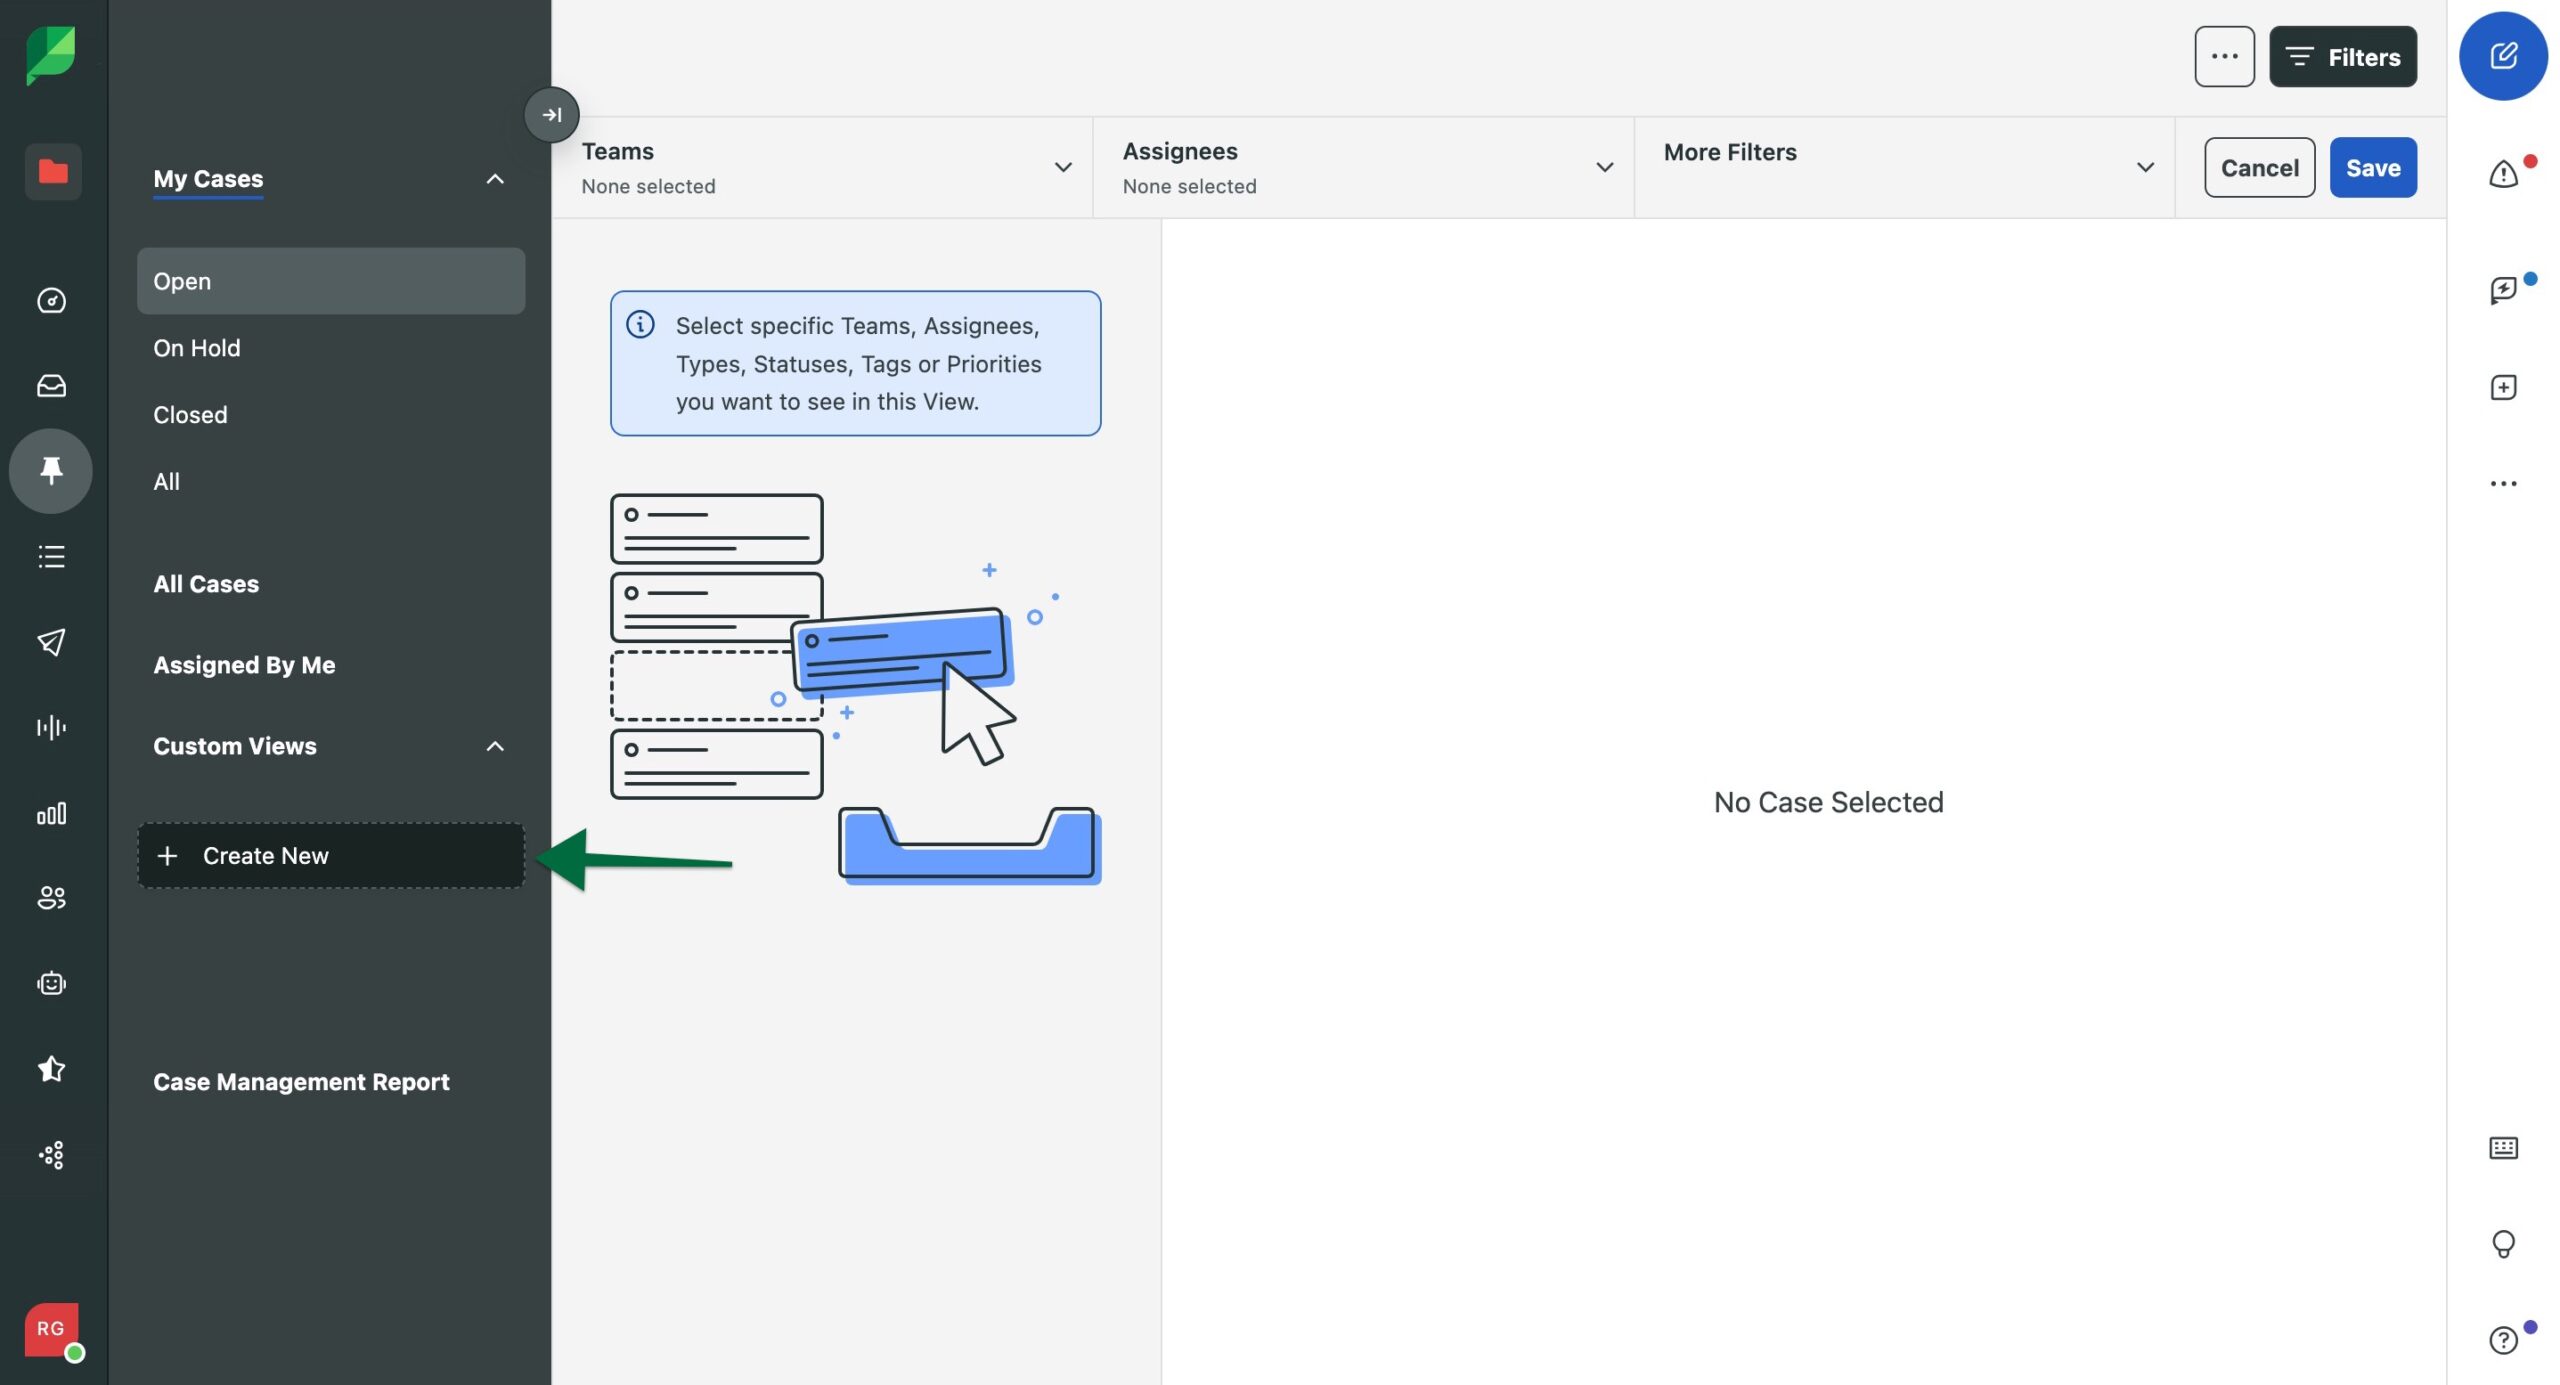
Task: Select the On Hold cases view
Action: [x=197, y=348]
